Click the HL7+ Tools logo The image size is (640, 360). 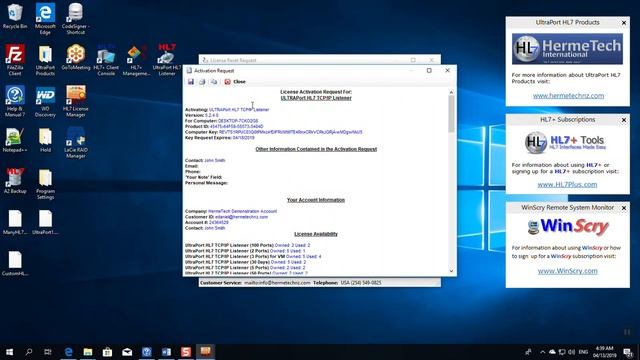pos(566,142)
